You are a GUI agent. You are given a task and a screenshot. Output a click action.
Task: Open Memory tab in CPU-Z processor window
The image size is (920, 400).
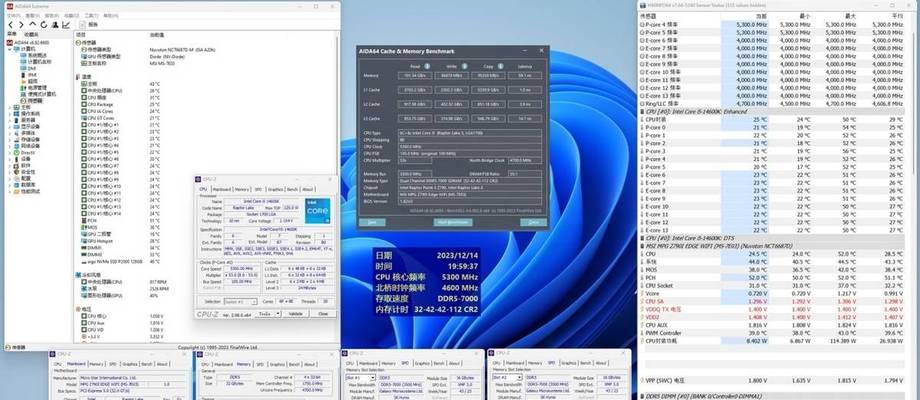click(x=242, y=189)
